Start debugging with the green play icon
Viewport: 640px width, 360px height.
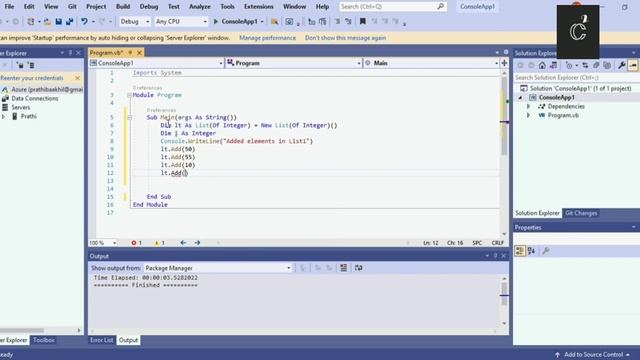point(216,21)
